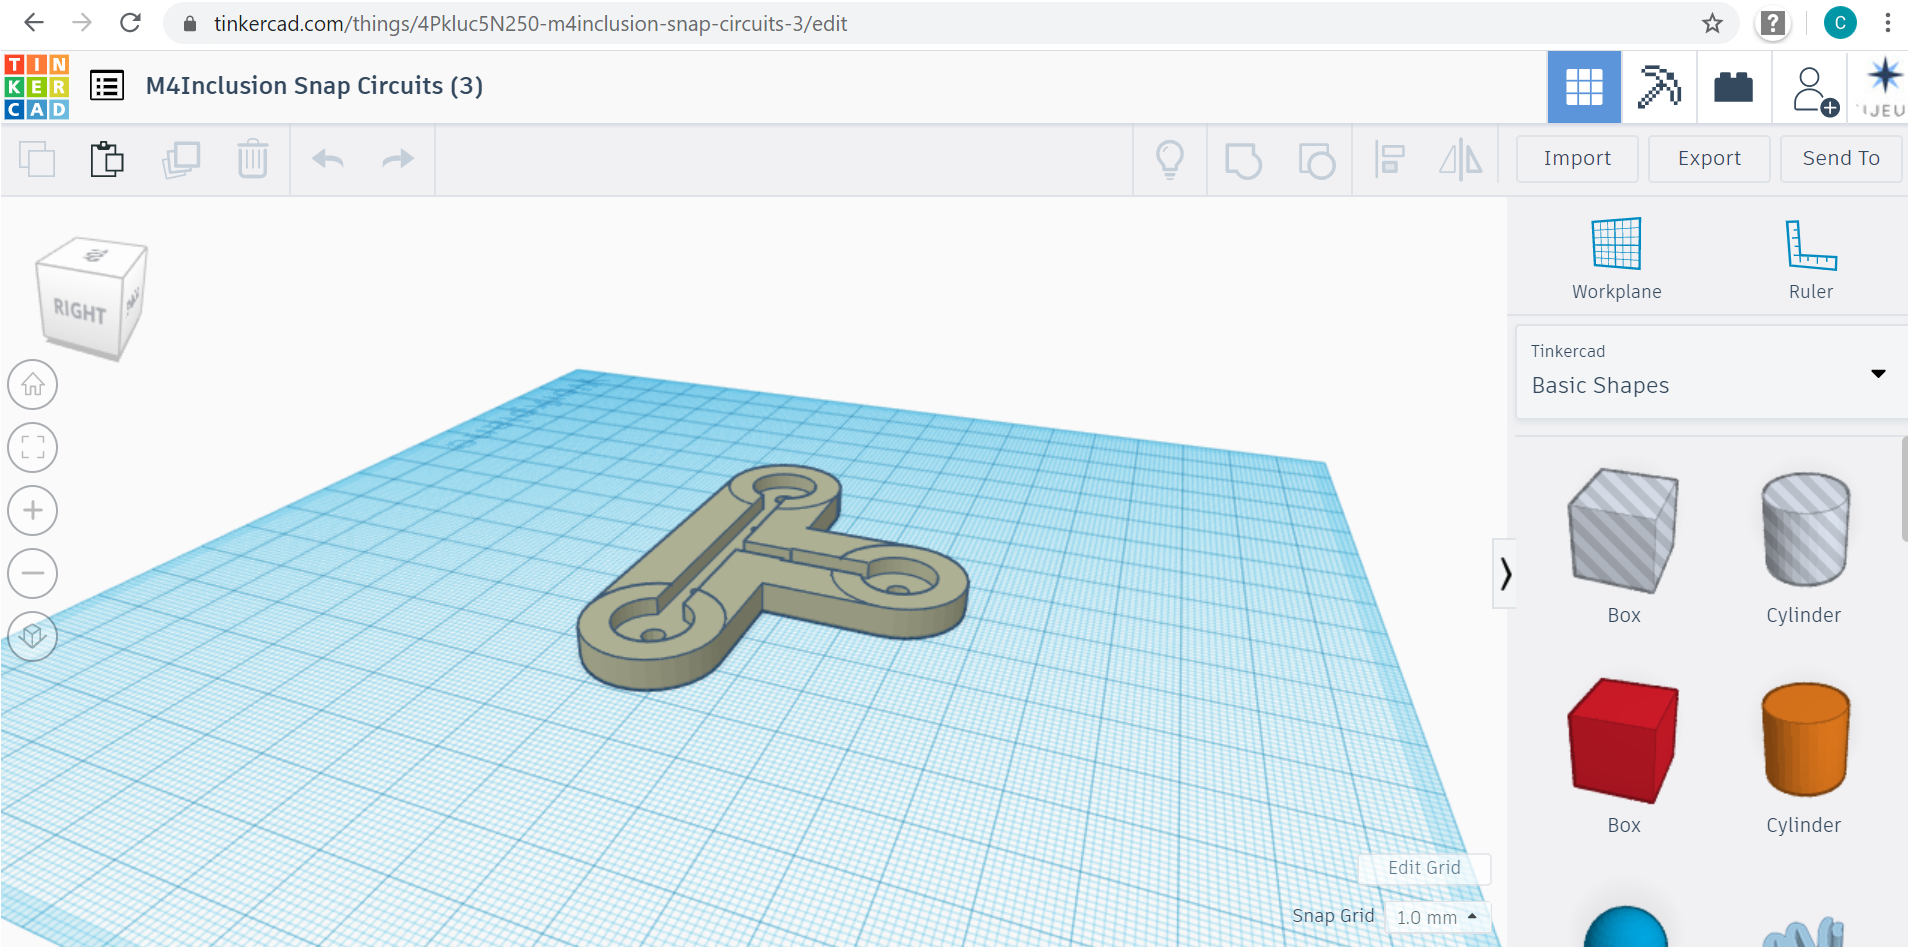
Task: Click the Export button
Action: pos(1708,159)
